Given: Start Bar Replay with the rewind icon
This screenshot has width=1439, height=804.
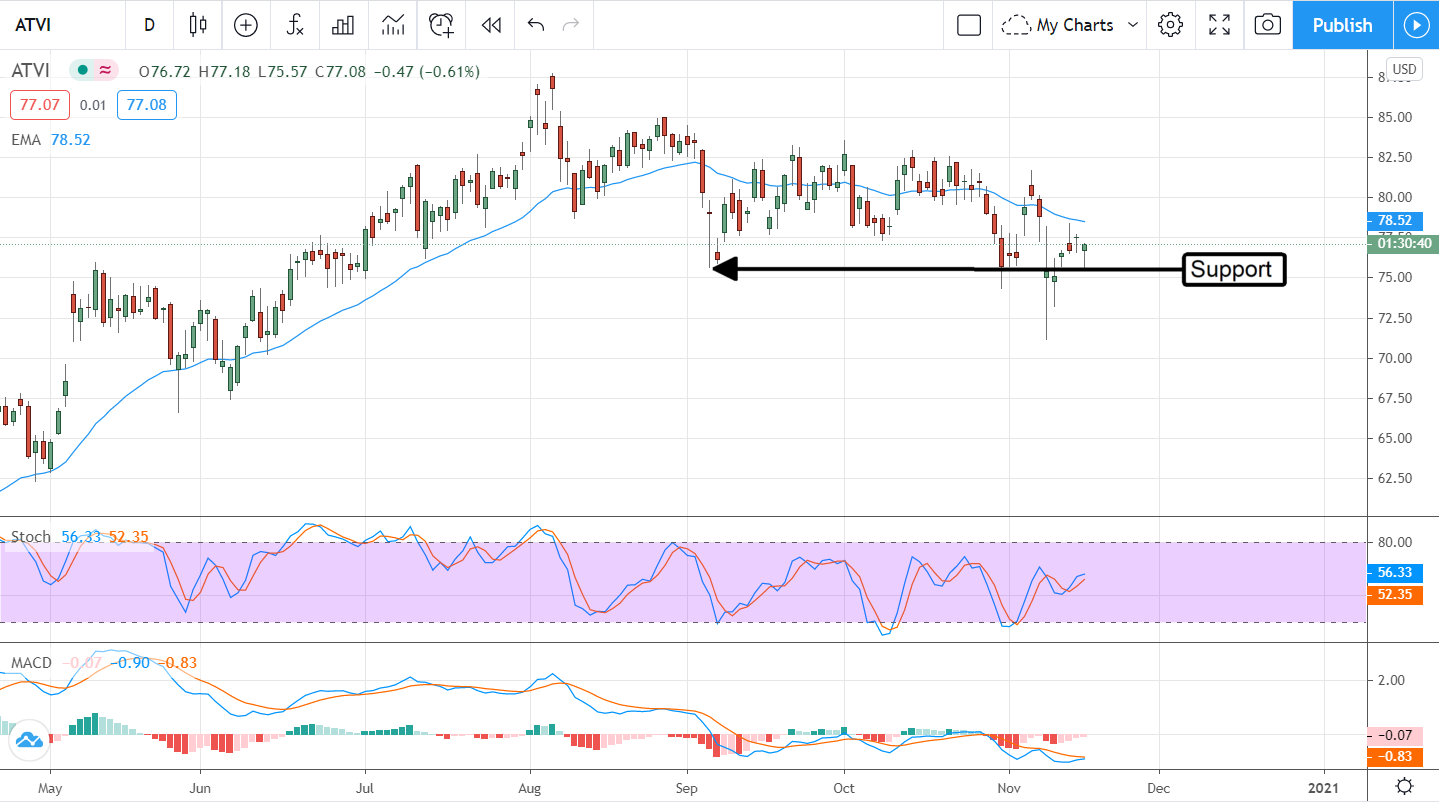Looking at the screenshot, I should [x=490, y=25].
